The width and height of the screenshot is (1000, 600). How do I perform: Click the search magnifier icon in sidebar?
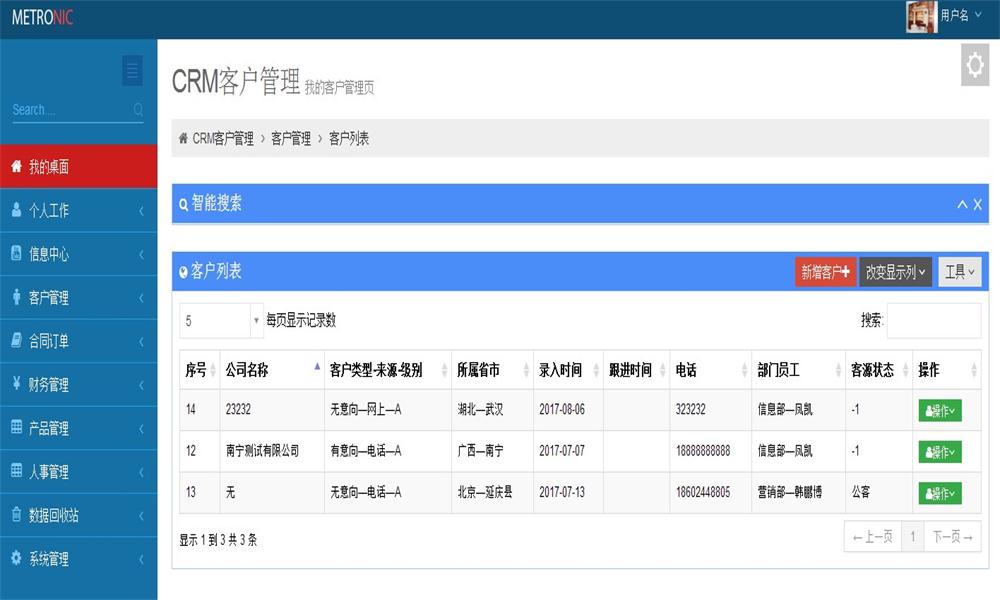[138, 110]
